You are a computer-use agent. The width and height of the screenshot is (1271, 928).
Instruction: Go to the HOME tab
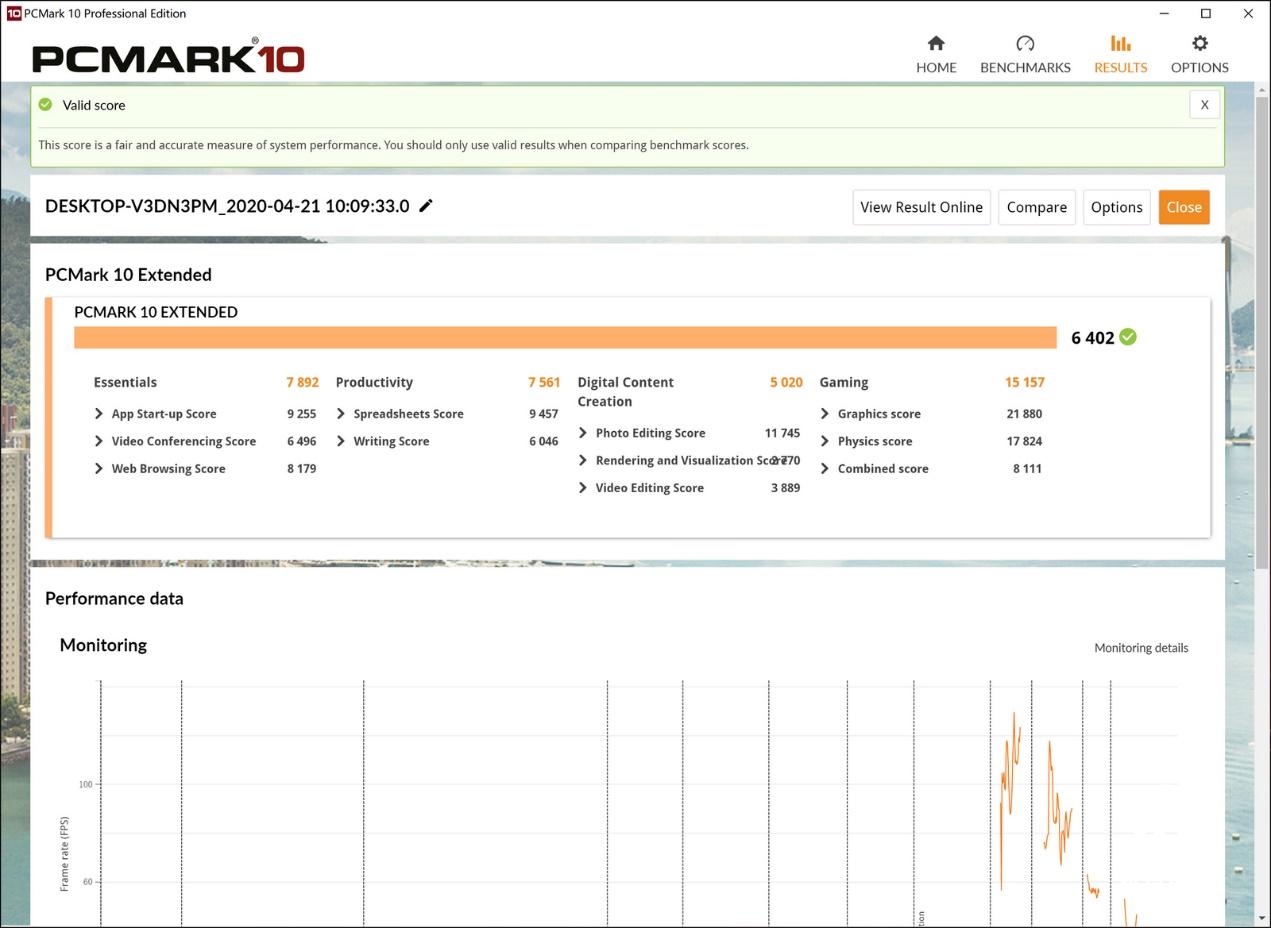pos(936,55)
